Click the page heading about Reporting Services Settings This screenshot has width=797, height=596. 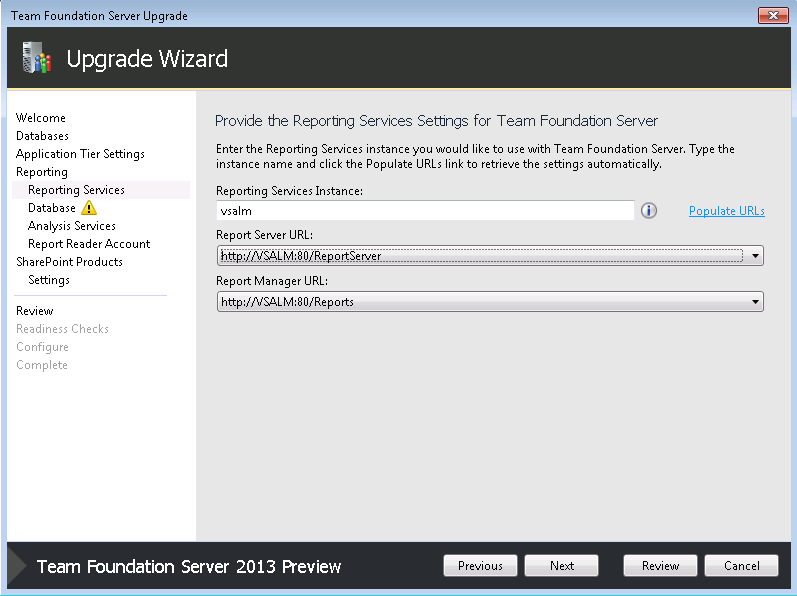coord(436,121)
